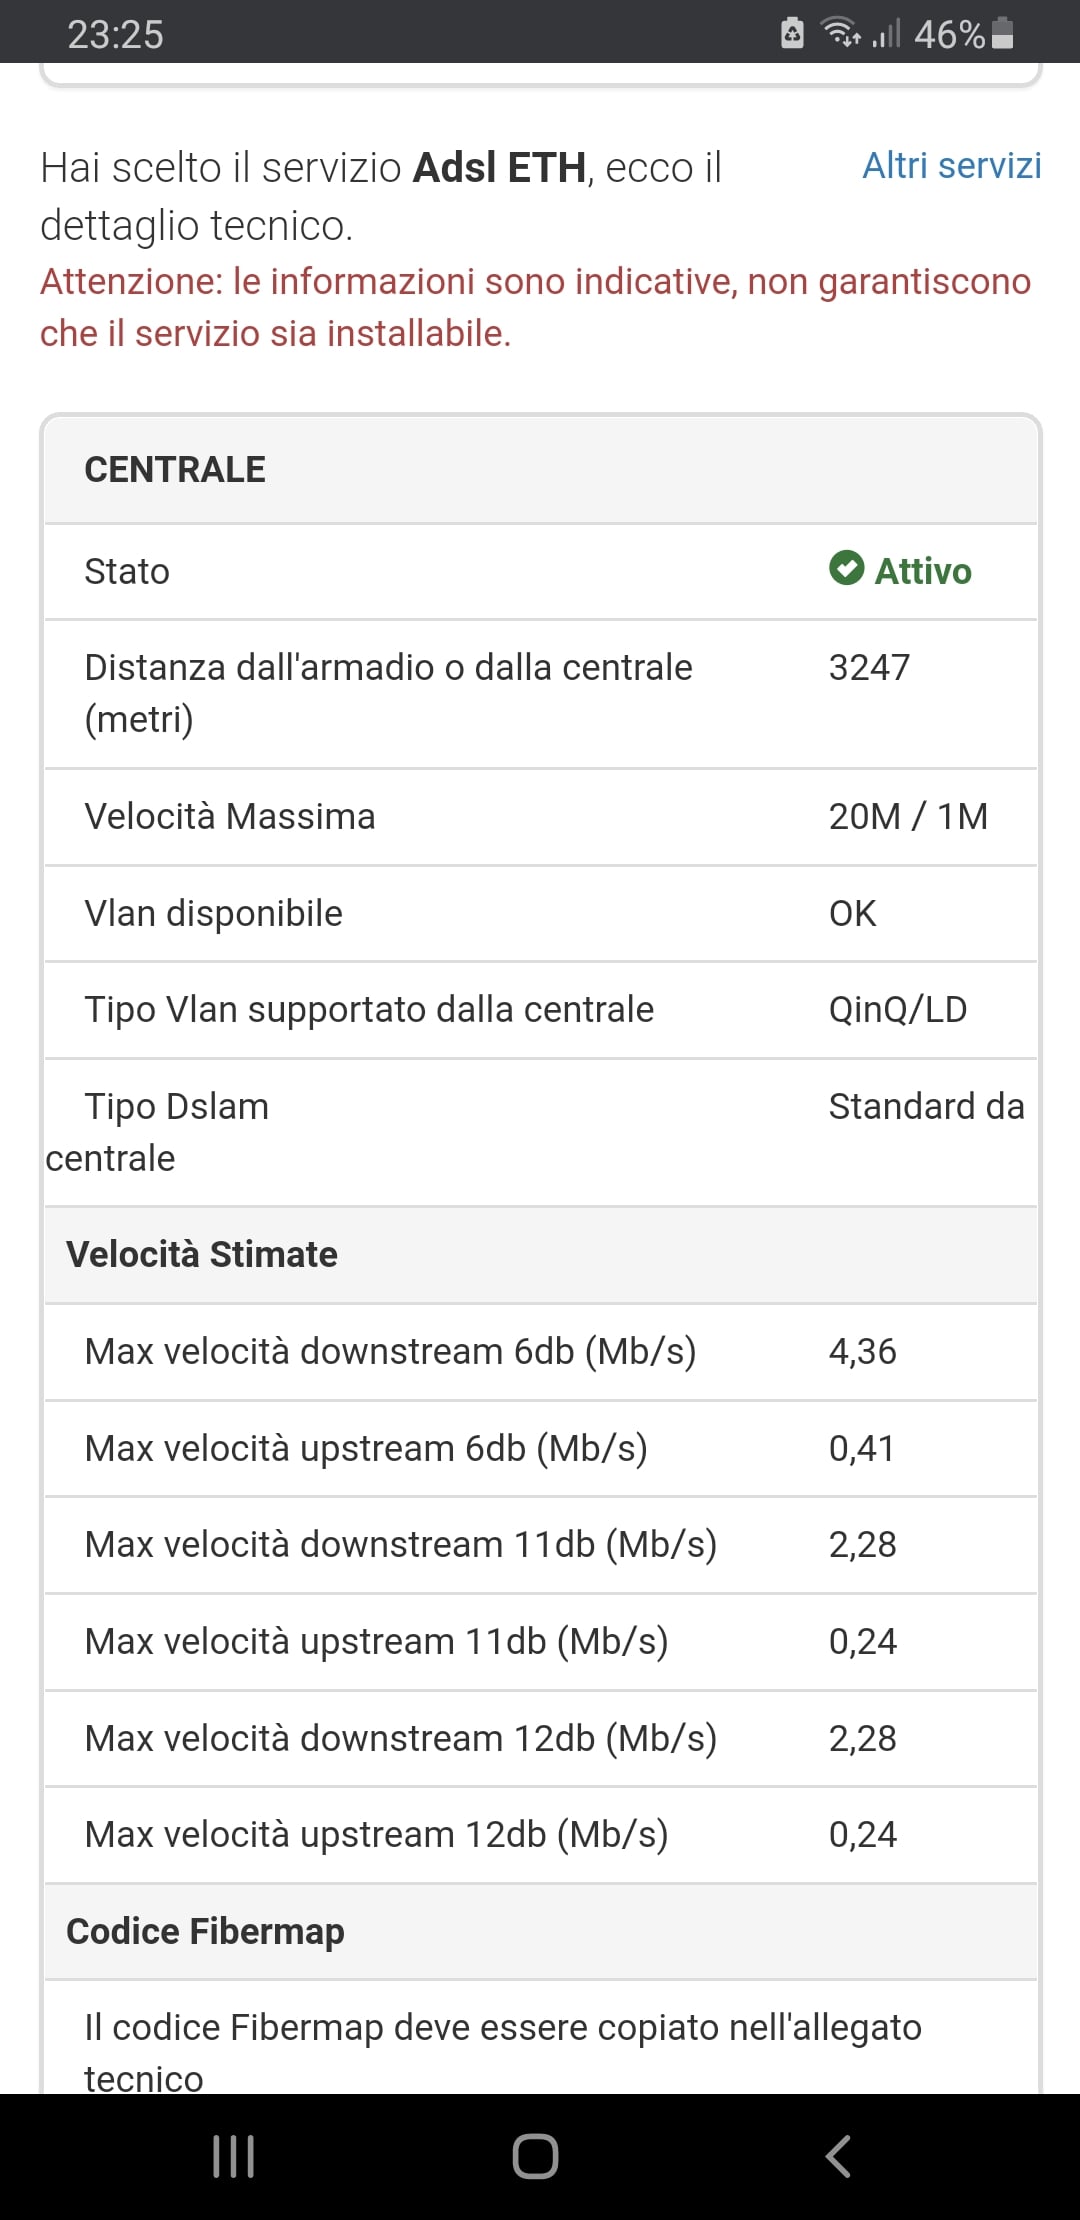Open the Altri servizi link
Image resolution: width=1080 pixels, height=2220 pixels.
click(x=951, y=166)
